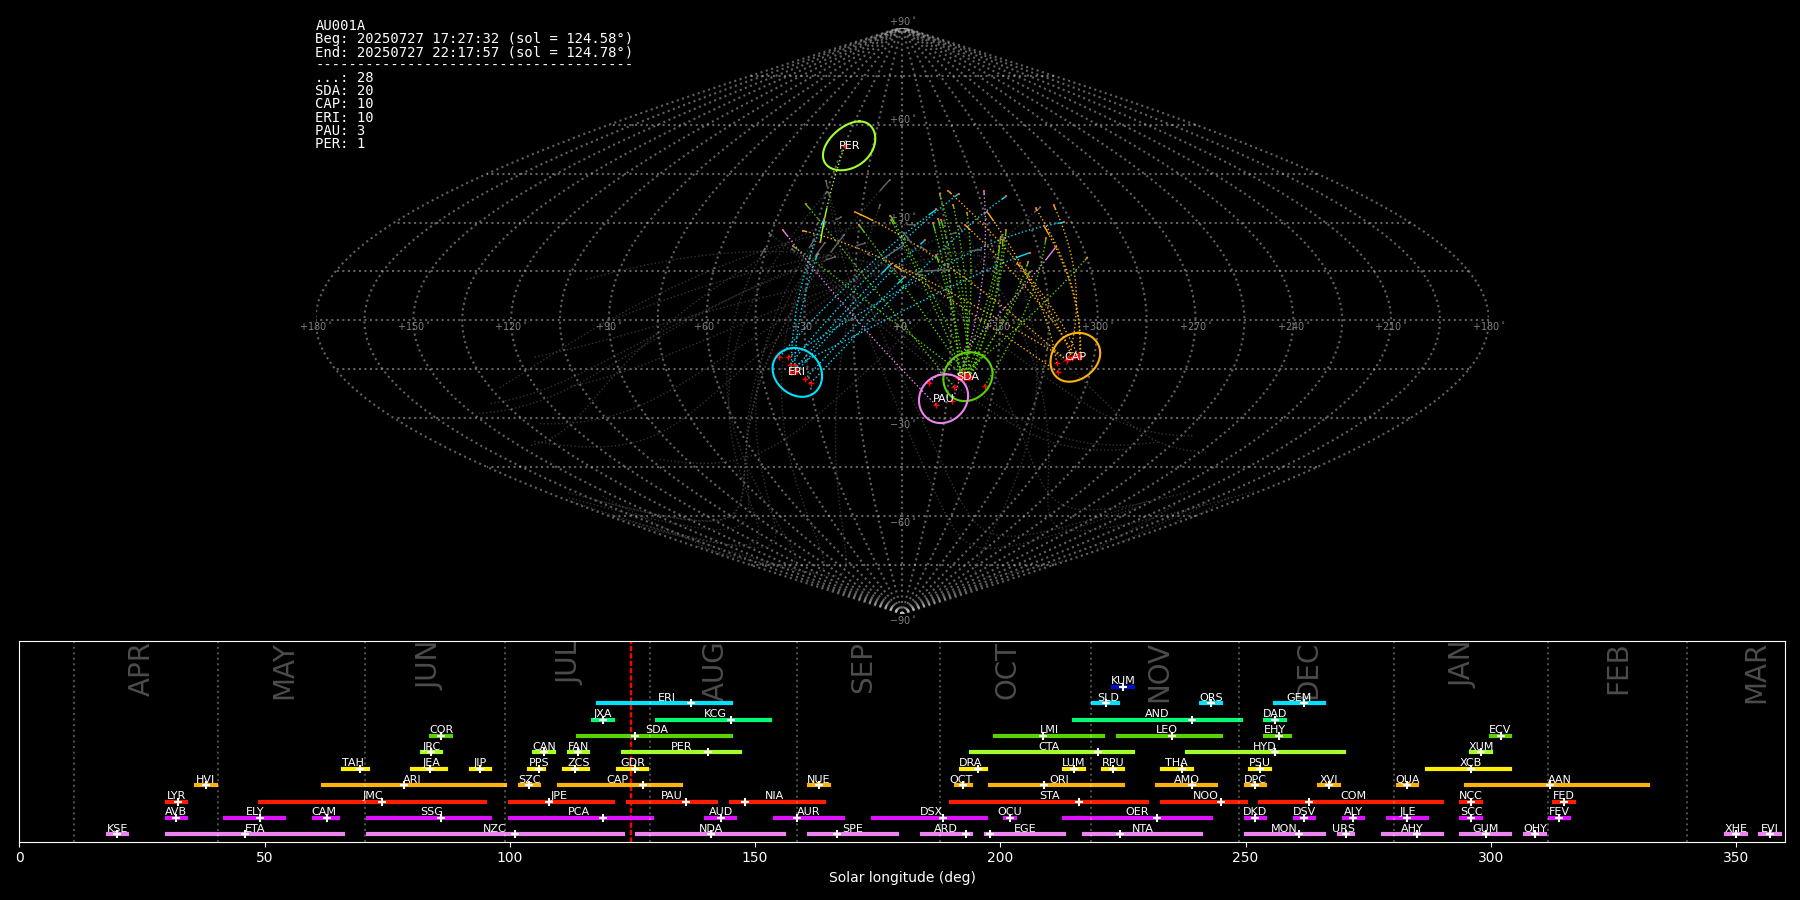1800x900 pixels.
Task: Click the PER radiant ellipse on sky map
Action: [x=849, y=146]
